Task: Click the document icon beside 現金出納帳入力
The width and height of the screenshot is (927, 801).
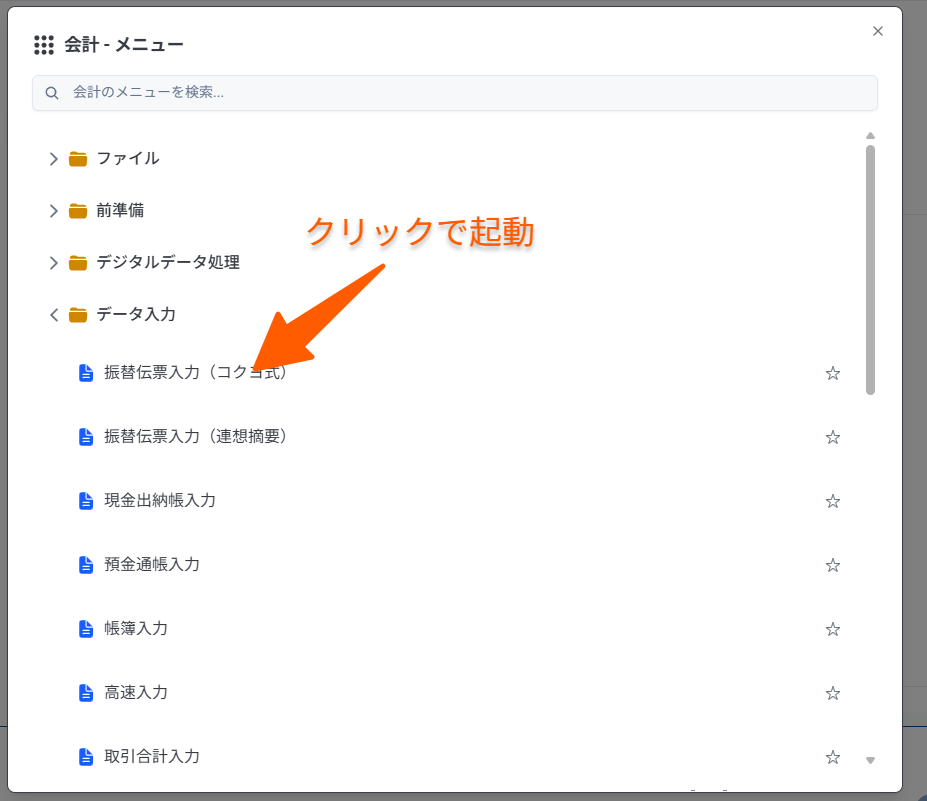Action: click(84, 500)
